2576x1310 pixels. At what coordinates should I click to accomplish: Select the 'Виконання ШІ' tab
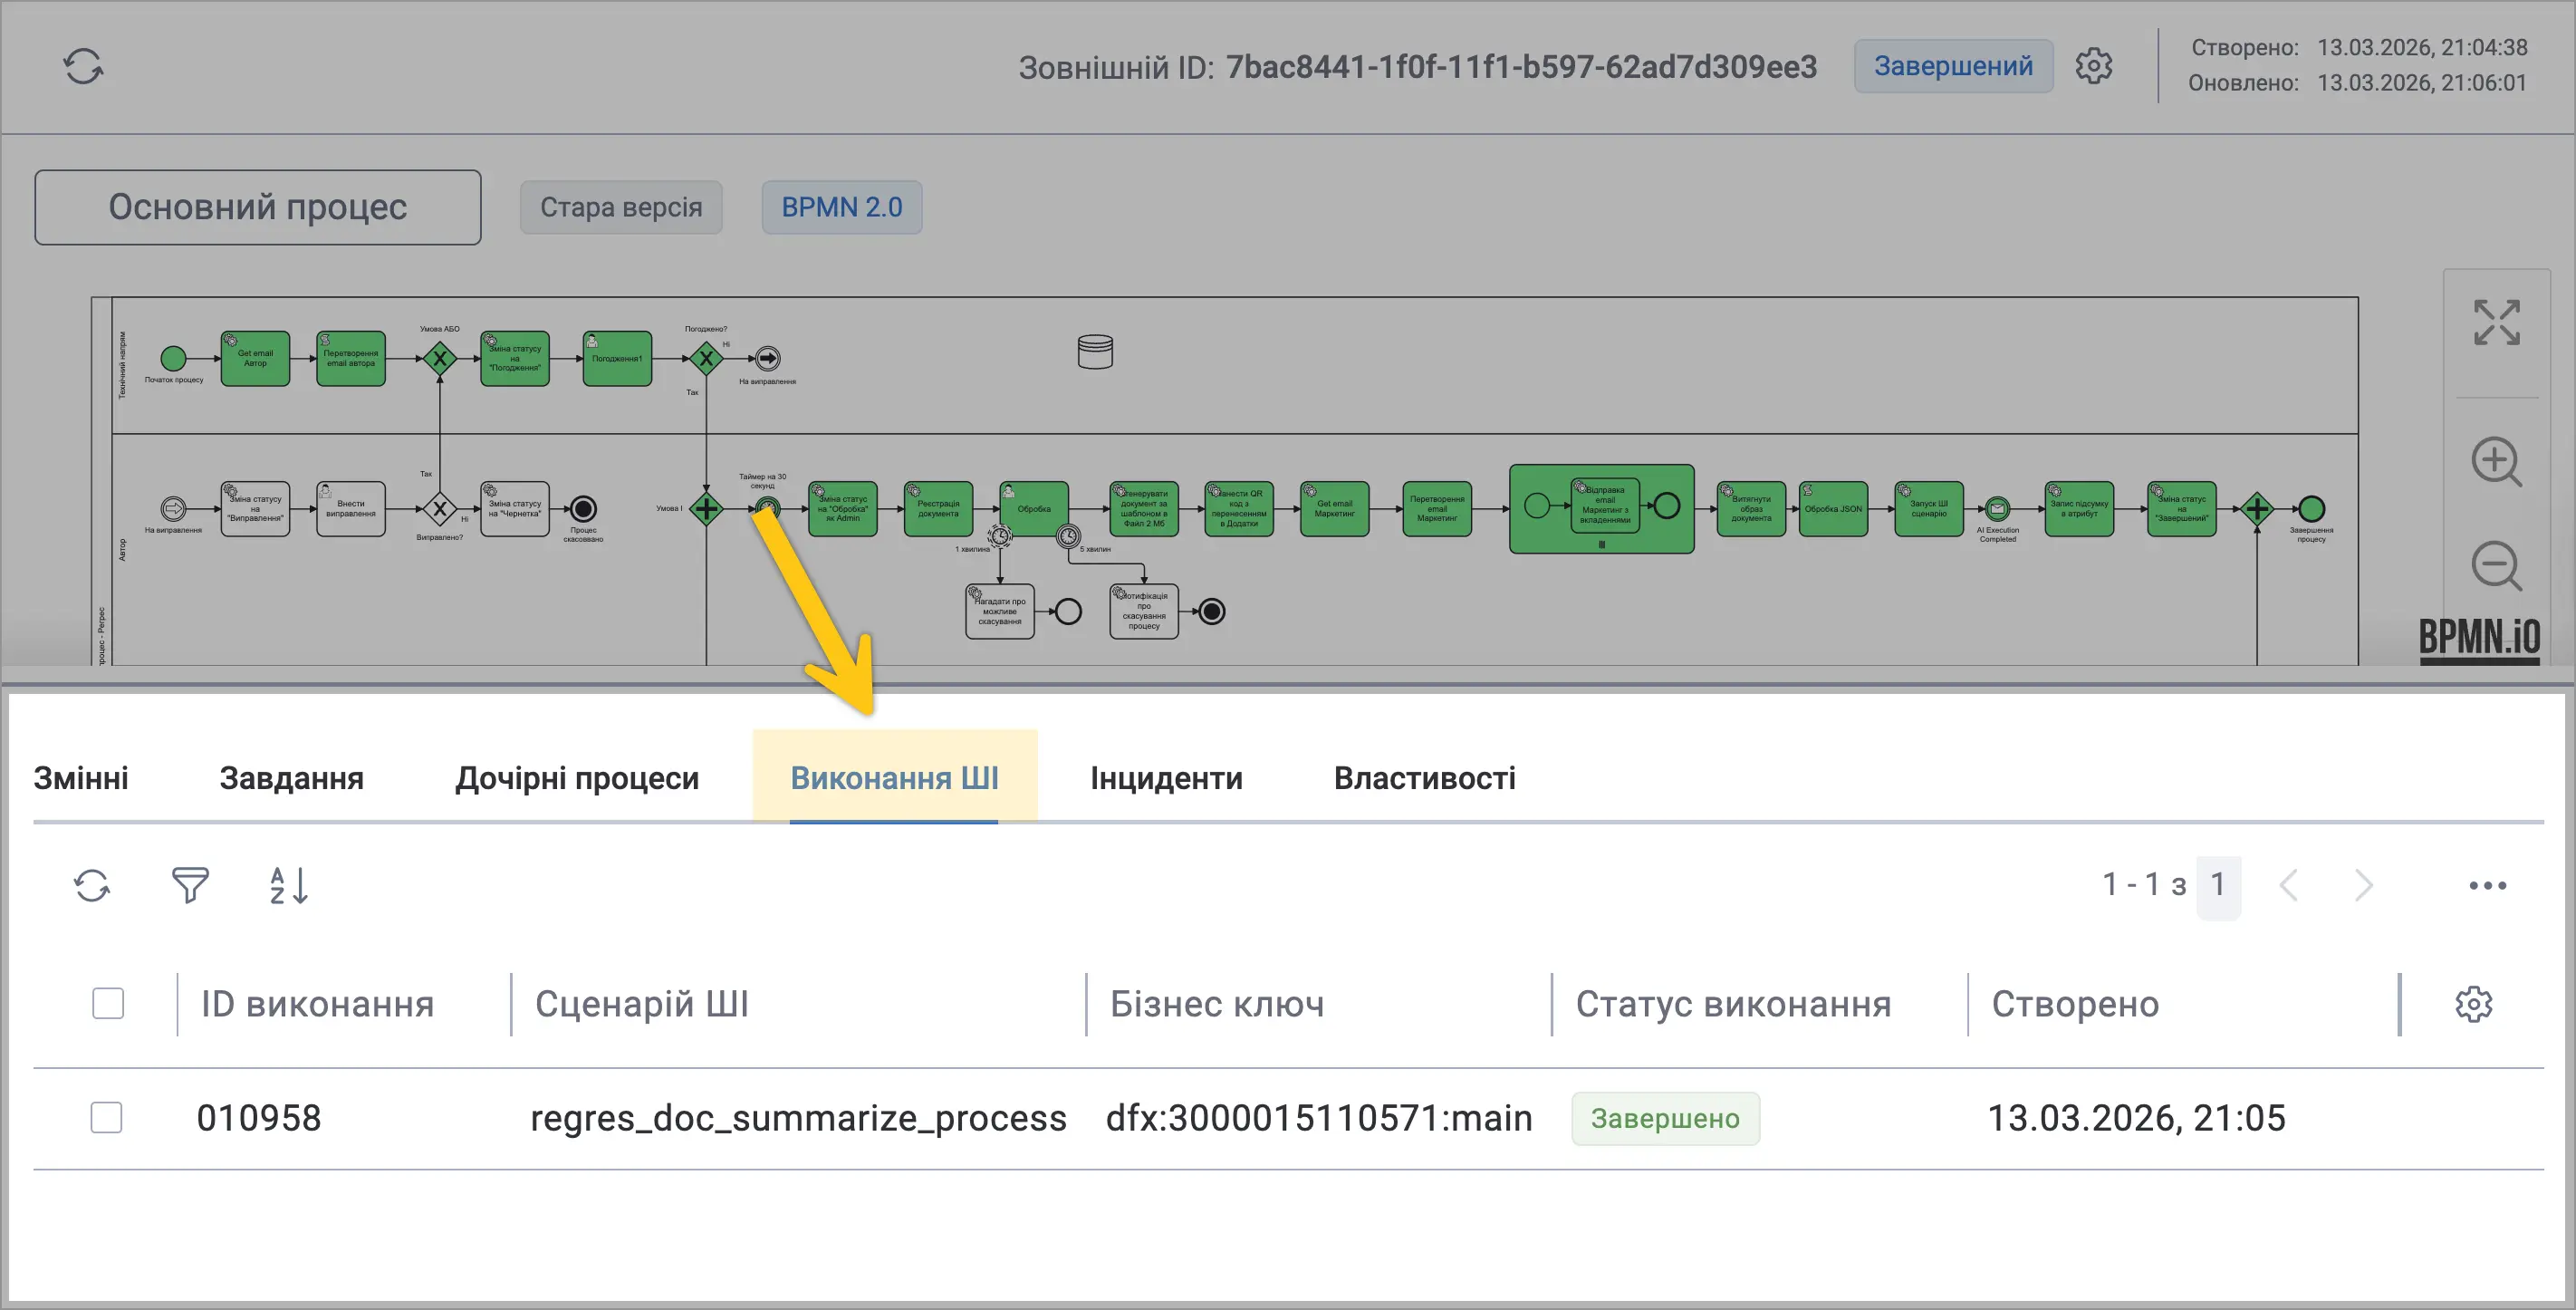tap(894, 778)
